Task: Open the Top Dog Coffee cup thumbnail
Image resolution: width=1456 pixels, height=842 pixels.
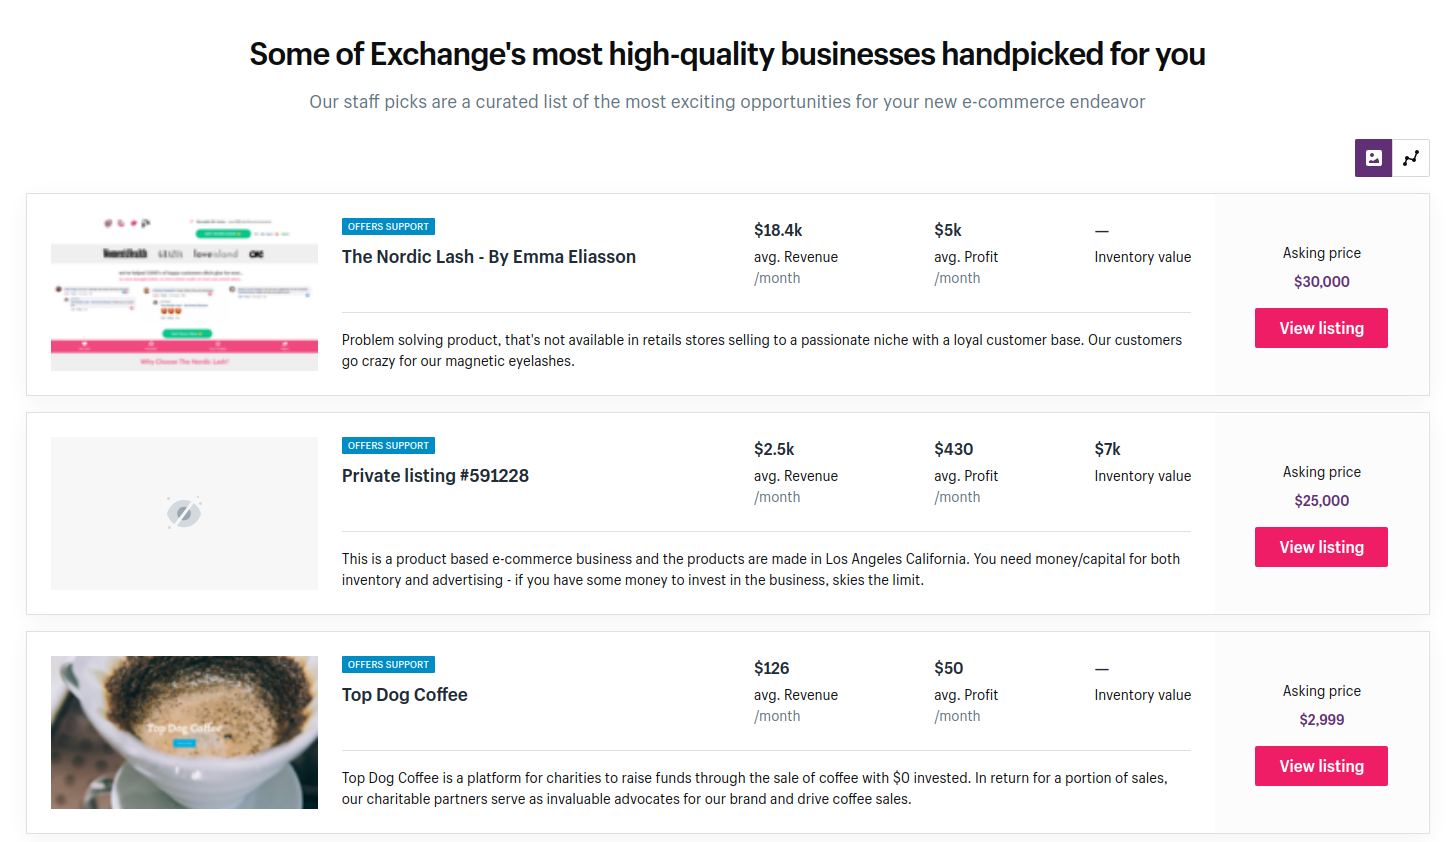Action: coord(184,732)
